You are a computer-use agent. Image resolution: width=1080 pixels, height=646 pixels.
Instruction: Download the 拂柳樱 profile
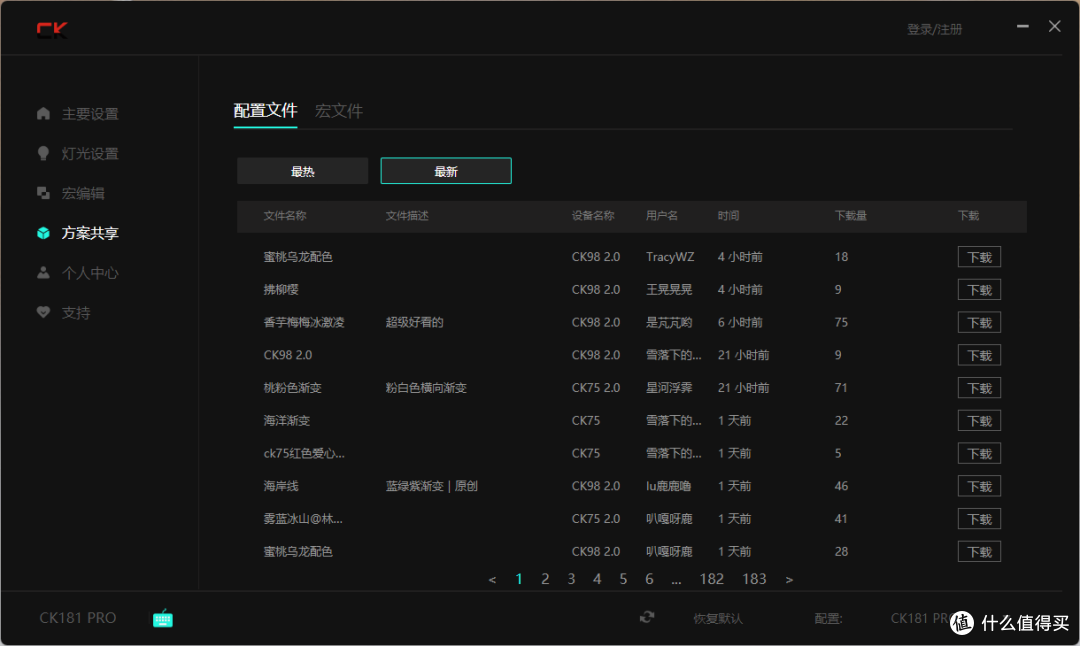coord(979,290)
